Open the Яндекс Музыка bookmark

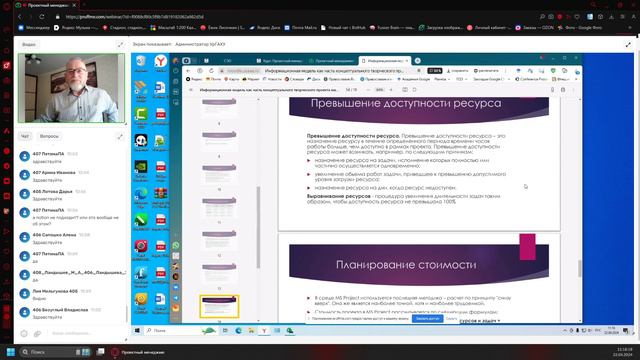click(x=76, y=28)
